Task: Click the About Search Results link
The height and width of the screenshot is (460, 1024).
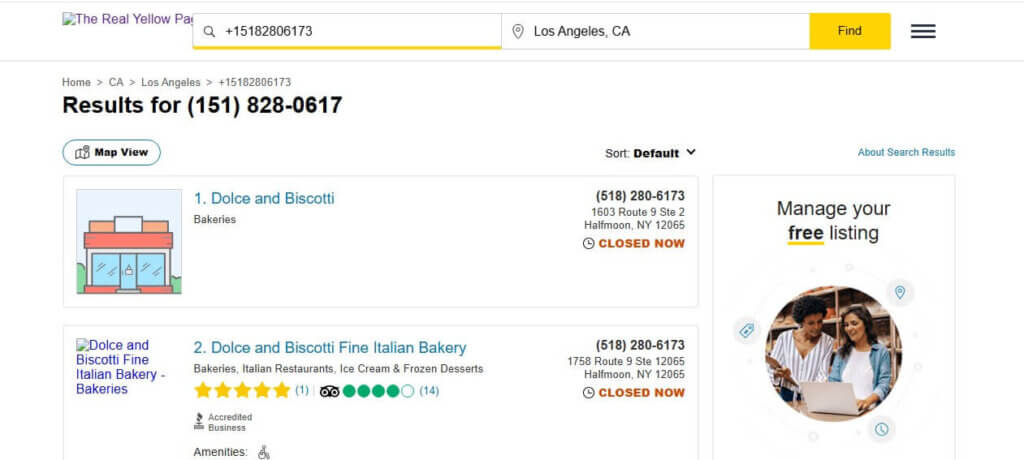Action: 906,152
